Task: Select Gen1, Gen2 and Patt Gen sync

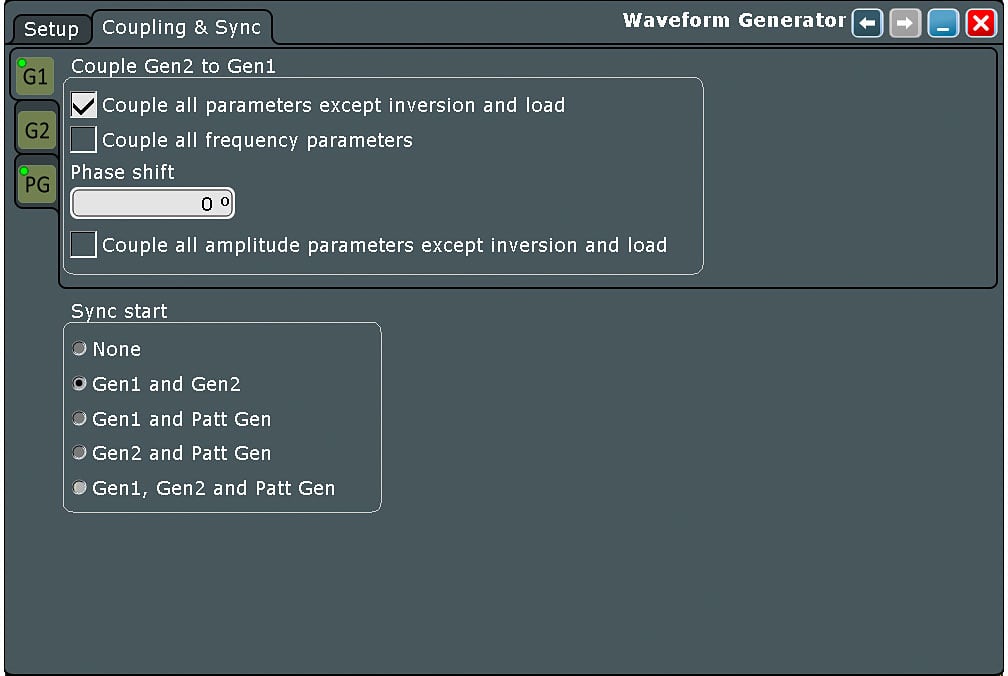Action: [x=80, y=488]
